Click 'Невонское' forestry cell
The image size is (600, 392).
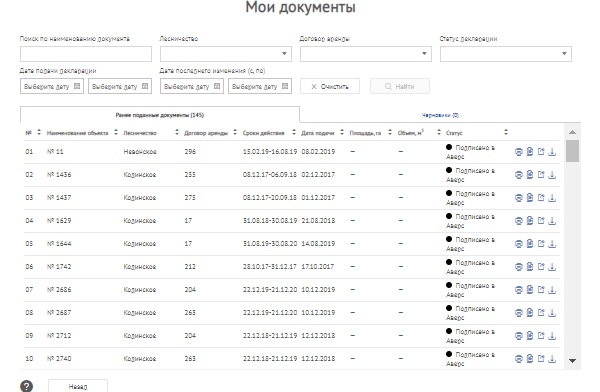[140, 152]
